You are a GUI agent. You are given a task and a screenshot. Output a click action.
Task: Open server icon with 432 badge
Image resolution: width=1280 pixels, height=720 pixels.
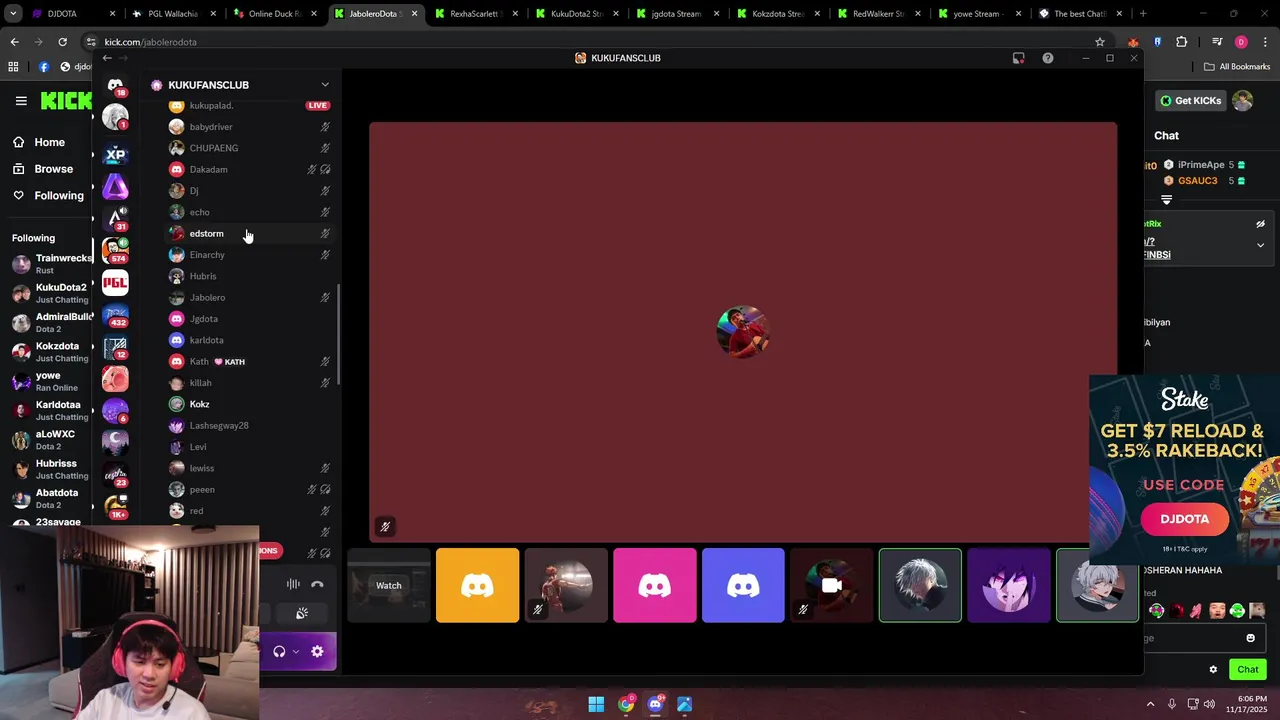point(115,315)
